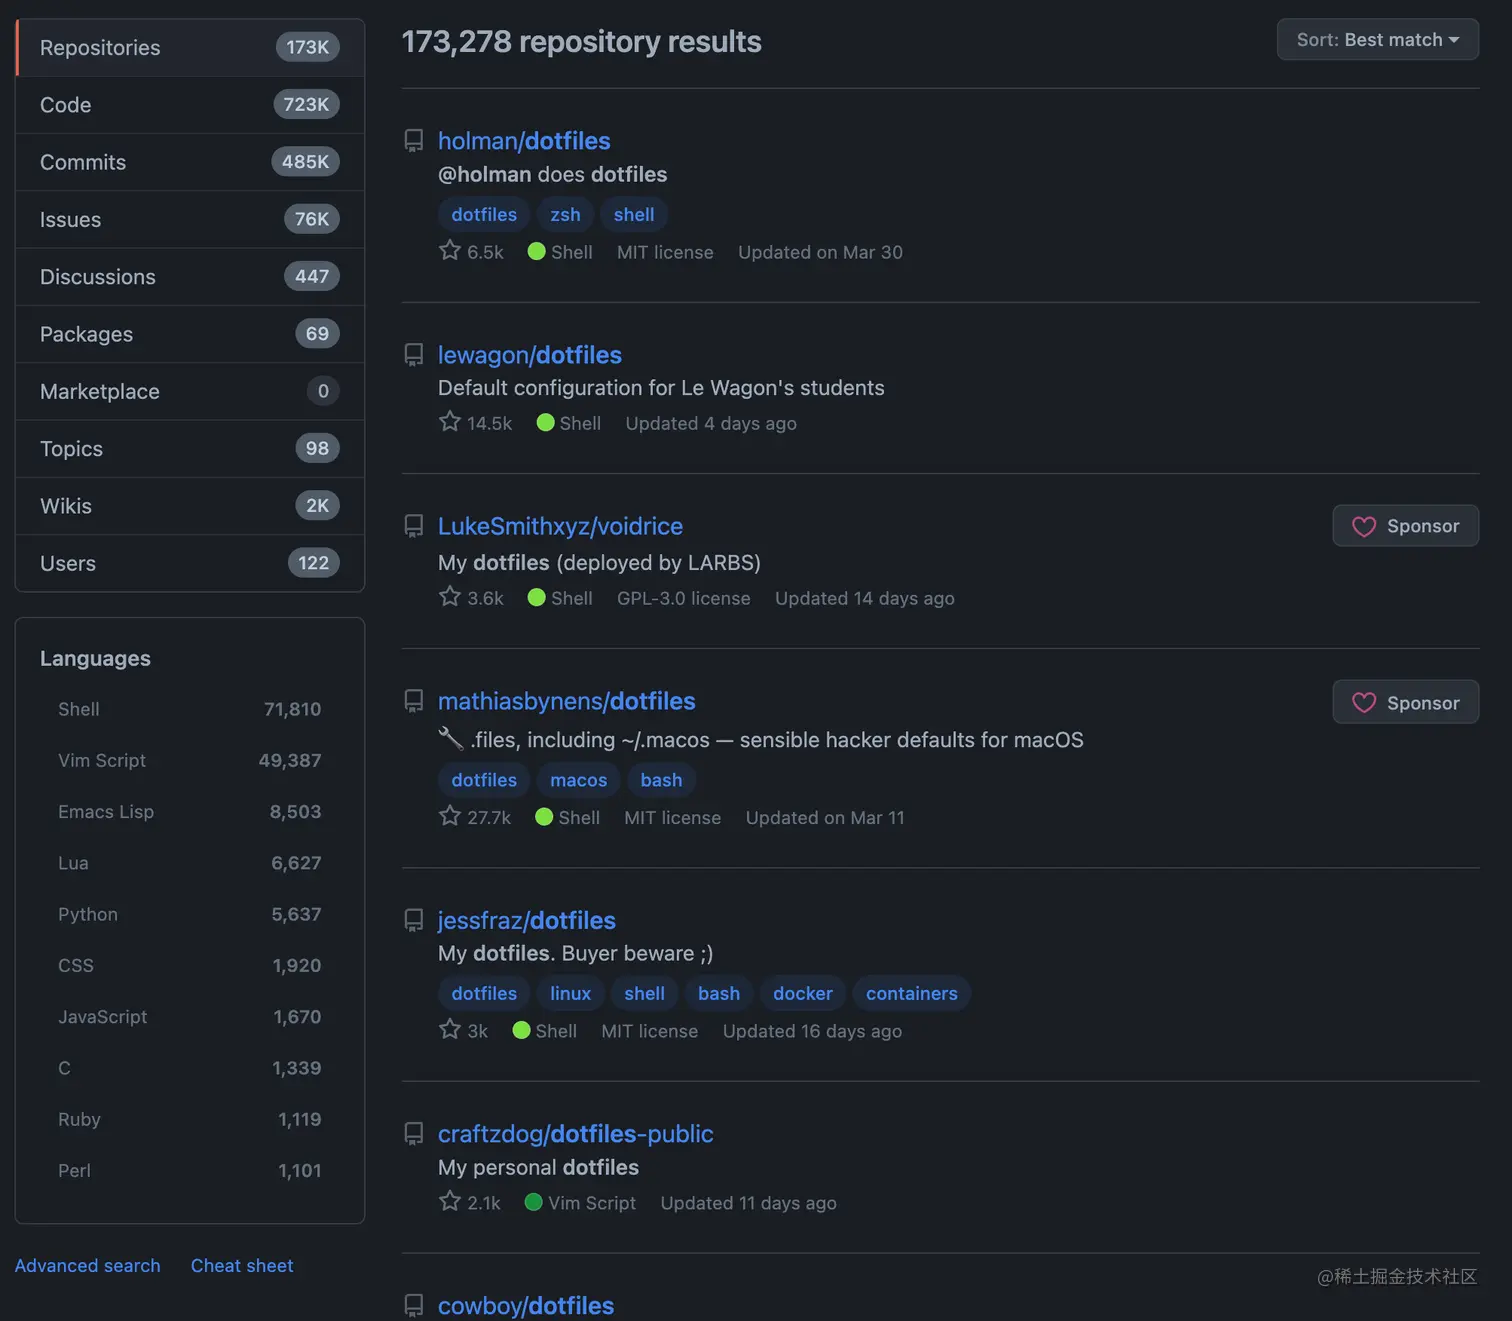The width and height of the screenshot is (1512, 1321).
Task: Click the zsh topic tag on holman/dotfiles
Action: [x=565, y=215]
